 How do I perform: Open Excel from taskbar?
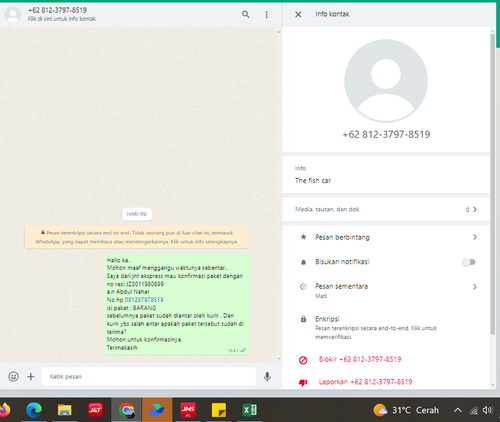[x=249, y=410]
